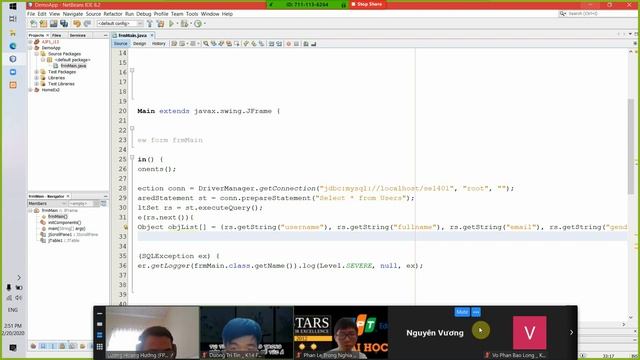
Task: Click the red Start Macro Recording icon
Action: click(x=289, y=44)
